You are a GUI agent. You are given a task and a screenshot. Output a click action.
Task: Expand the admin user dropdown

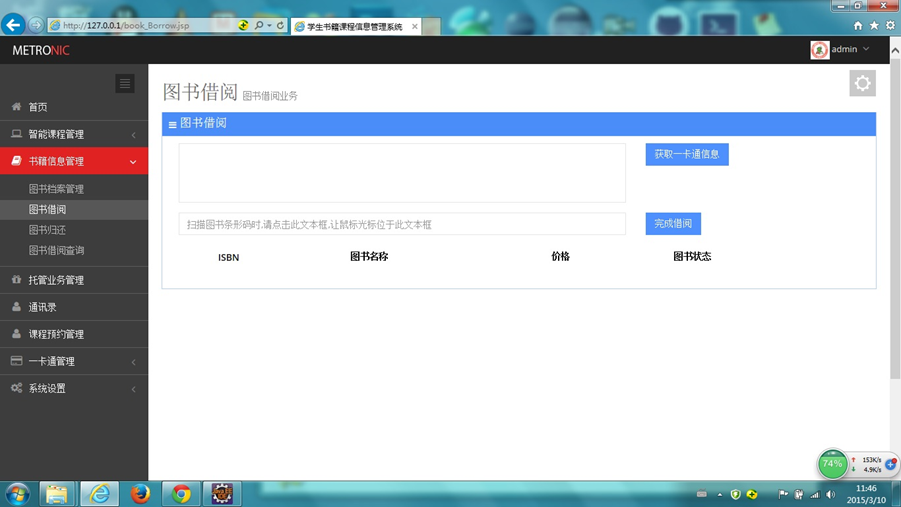click(866, 49)
